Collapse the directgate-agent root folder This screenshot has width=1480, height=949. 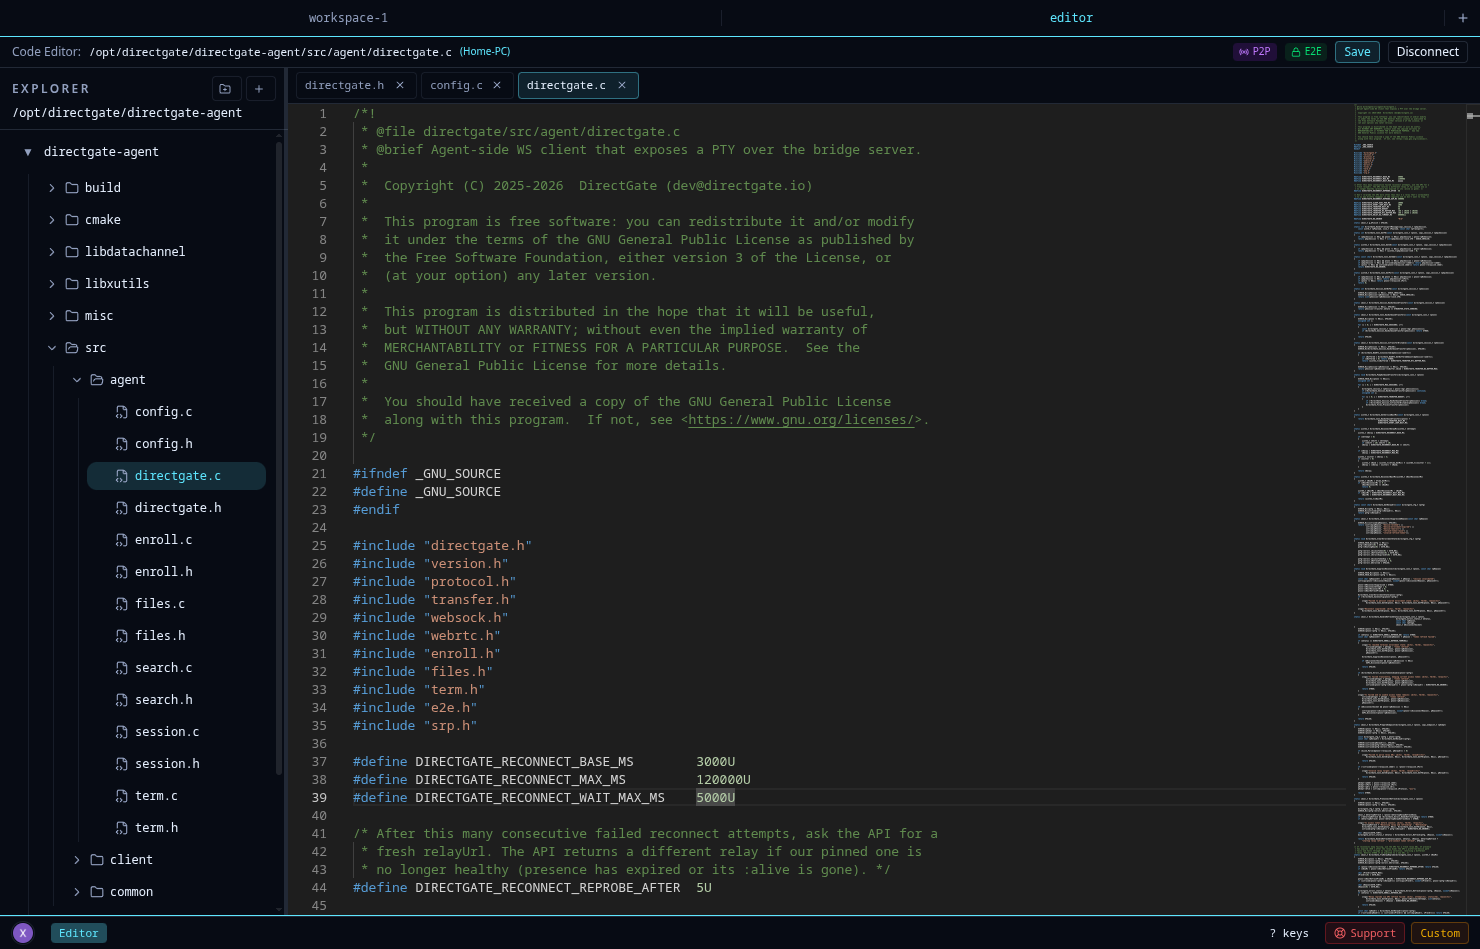[x=28, y=152]
